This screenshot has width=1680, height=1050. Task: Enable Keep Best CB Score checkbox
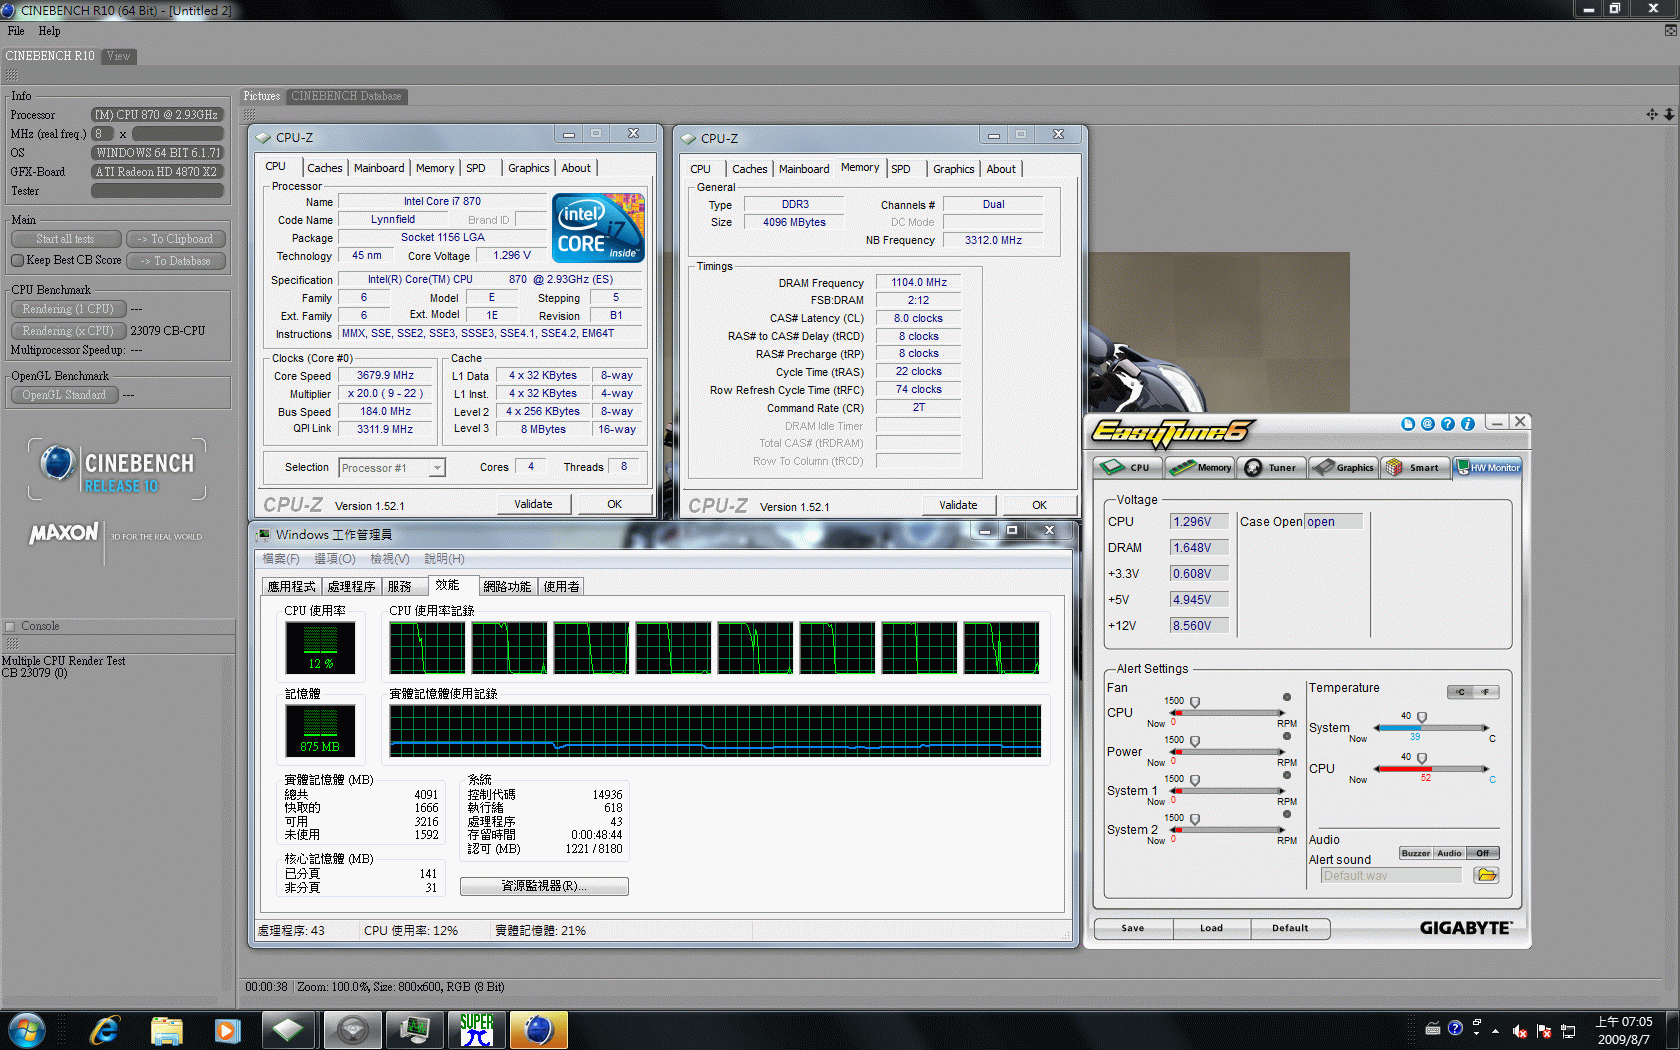(17, 261)
